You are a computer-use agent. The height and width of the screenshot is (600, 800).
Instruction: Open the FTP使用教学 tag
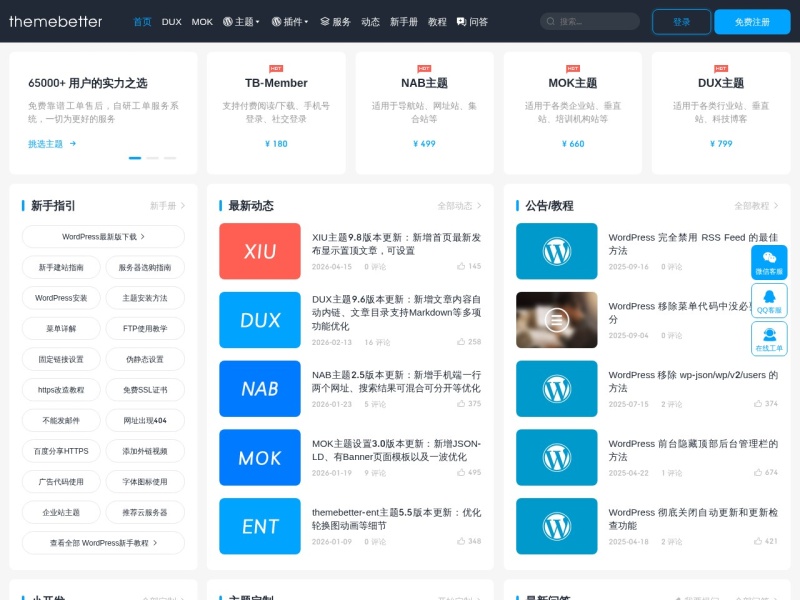coord(145,329)
